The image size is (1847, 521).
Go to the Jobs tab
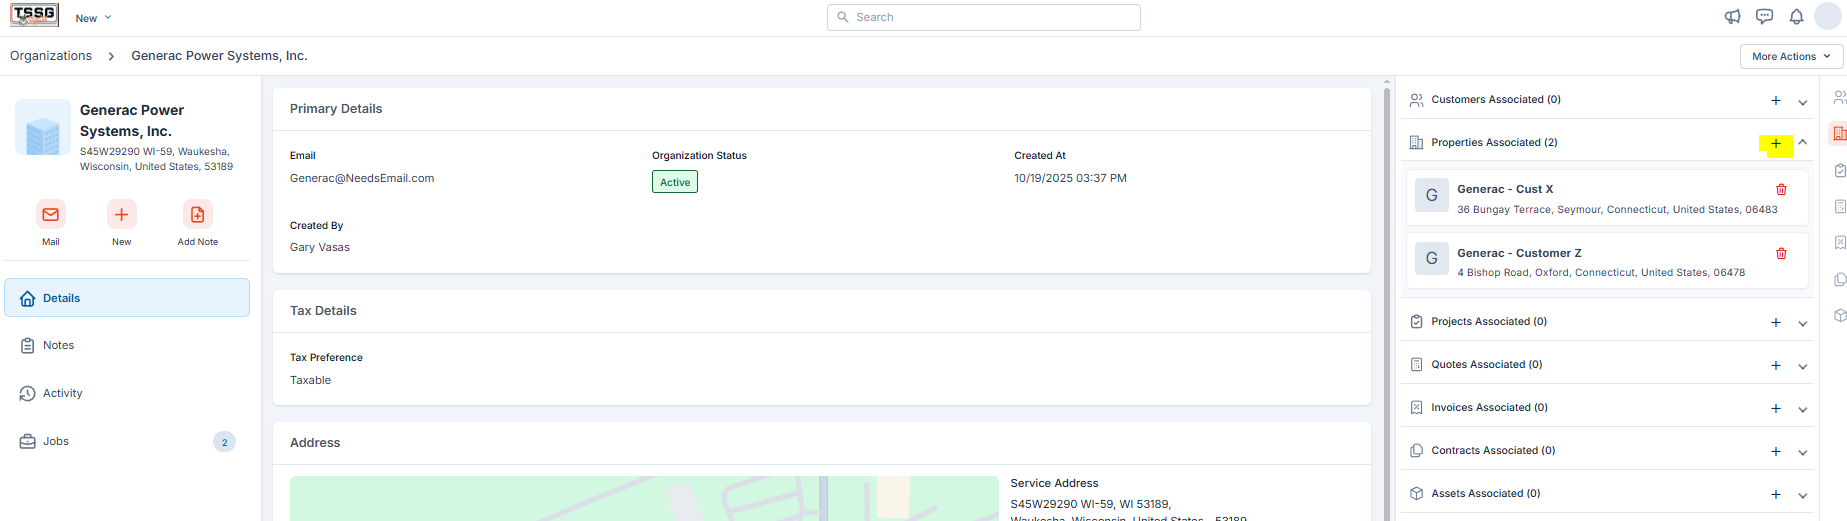click(56, 442)
